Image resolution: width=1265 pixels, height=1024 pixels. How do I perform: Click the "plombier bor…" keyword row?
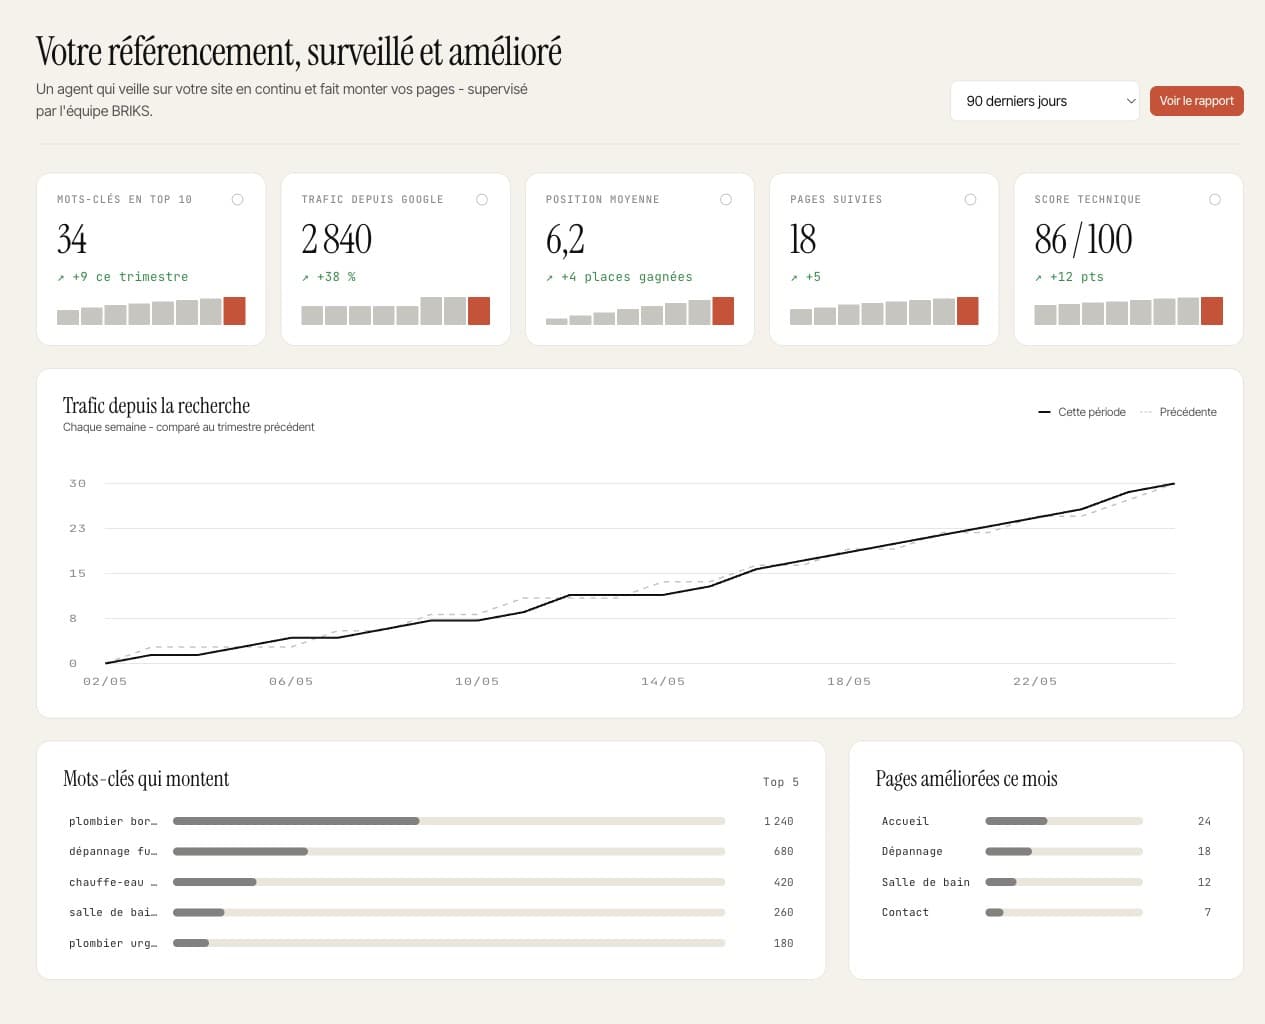[431, 821]
